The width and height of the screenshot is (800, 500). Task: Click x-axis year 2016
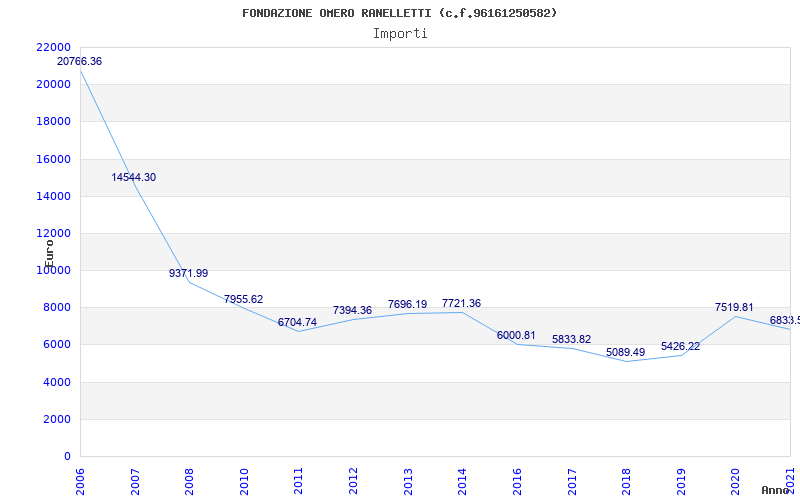click(x=517, y=482)
